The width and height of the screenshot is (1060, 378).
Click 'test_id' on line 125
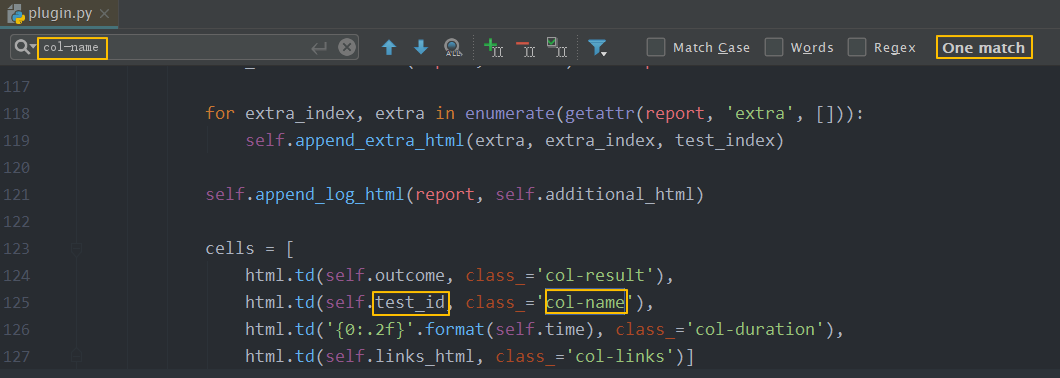[410, 302]
